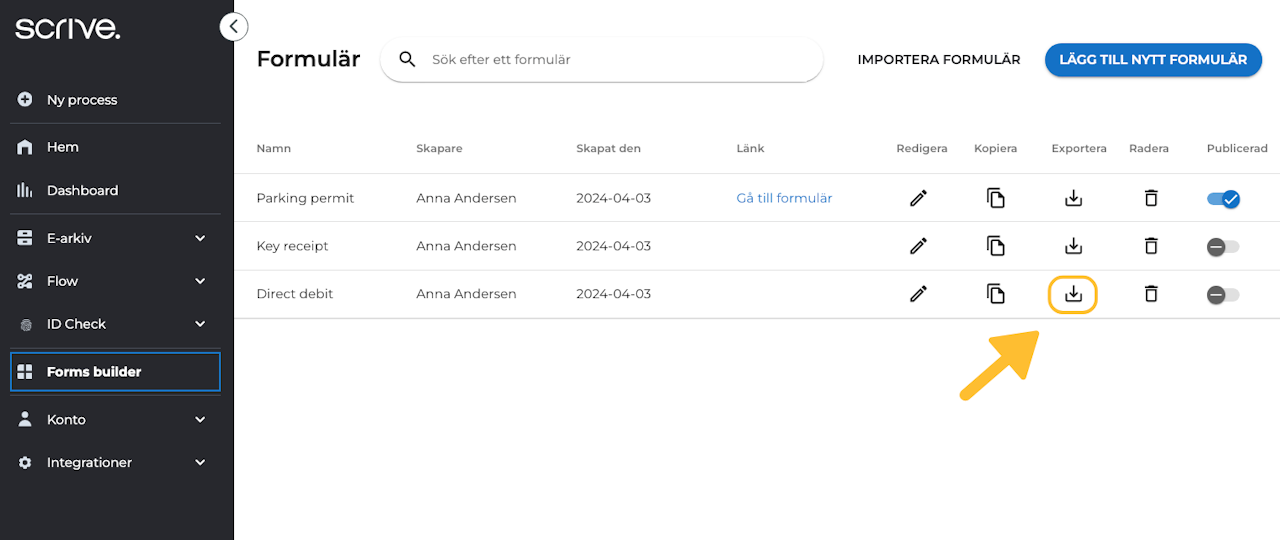Click Lägg till nytt formulär button

coord(1153,59)
